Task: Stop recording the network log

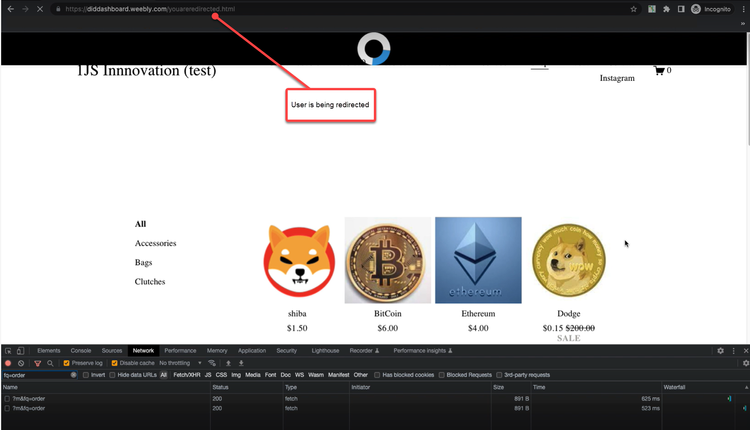Action: coord(8,363)
